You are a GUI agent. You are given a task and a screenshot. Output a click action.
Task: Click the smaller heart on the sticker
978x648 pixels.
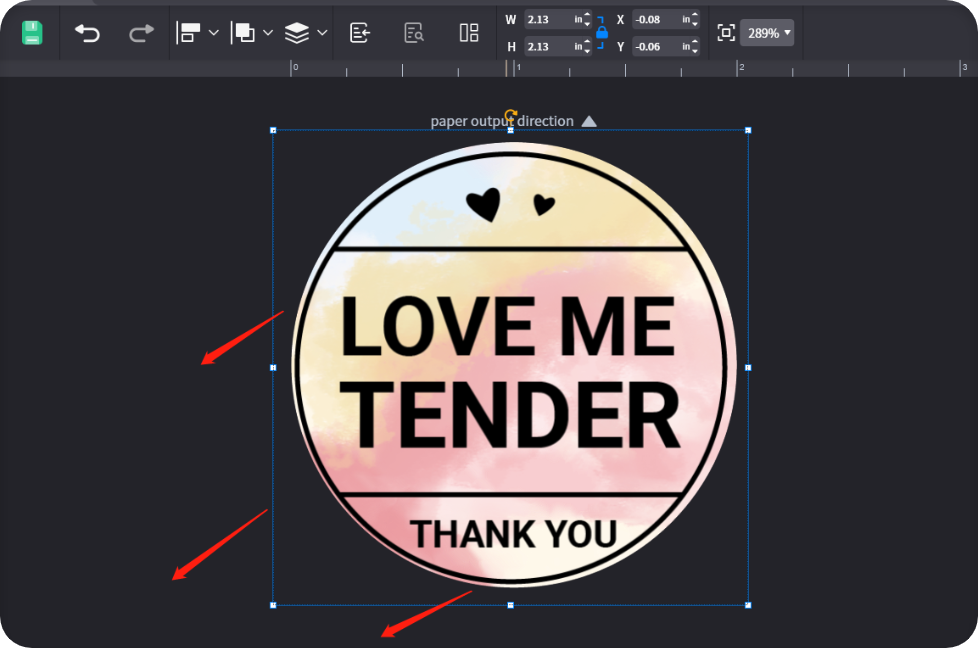pyautogui.click(x=544, y=205)
